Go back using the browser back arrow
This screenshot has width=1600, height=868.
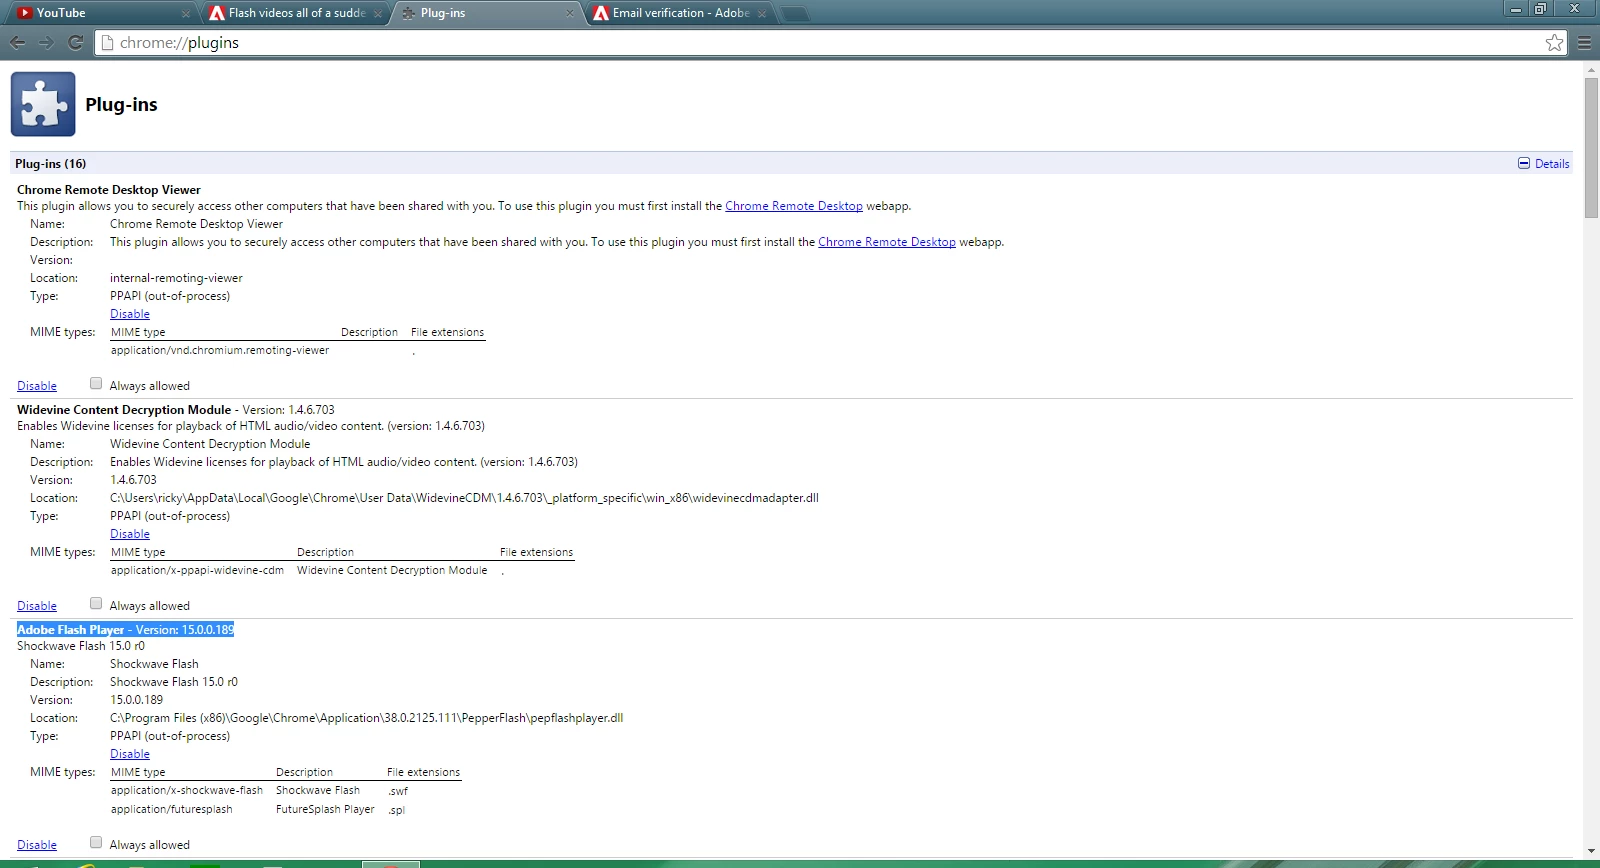[17, 43]
